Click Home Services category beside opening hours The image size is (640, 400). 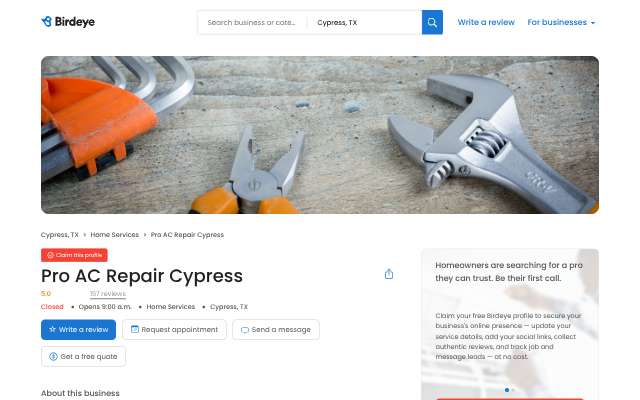coord(171,307)
